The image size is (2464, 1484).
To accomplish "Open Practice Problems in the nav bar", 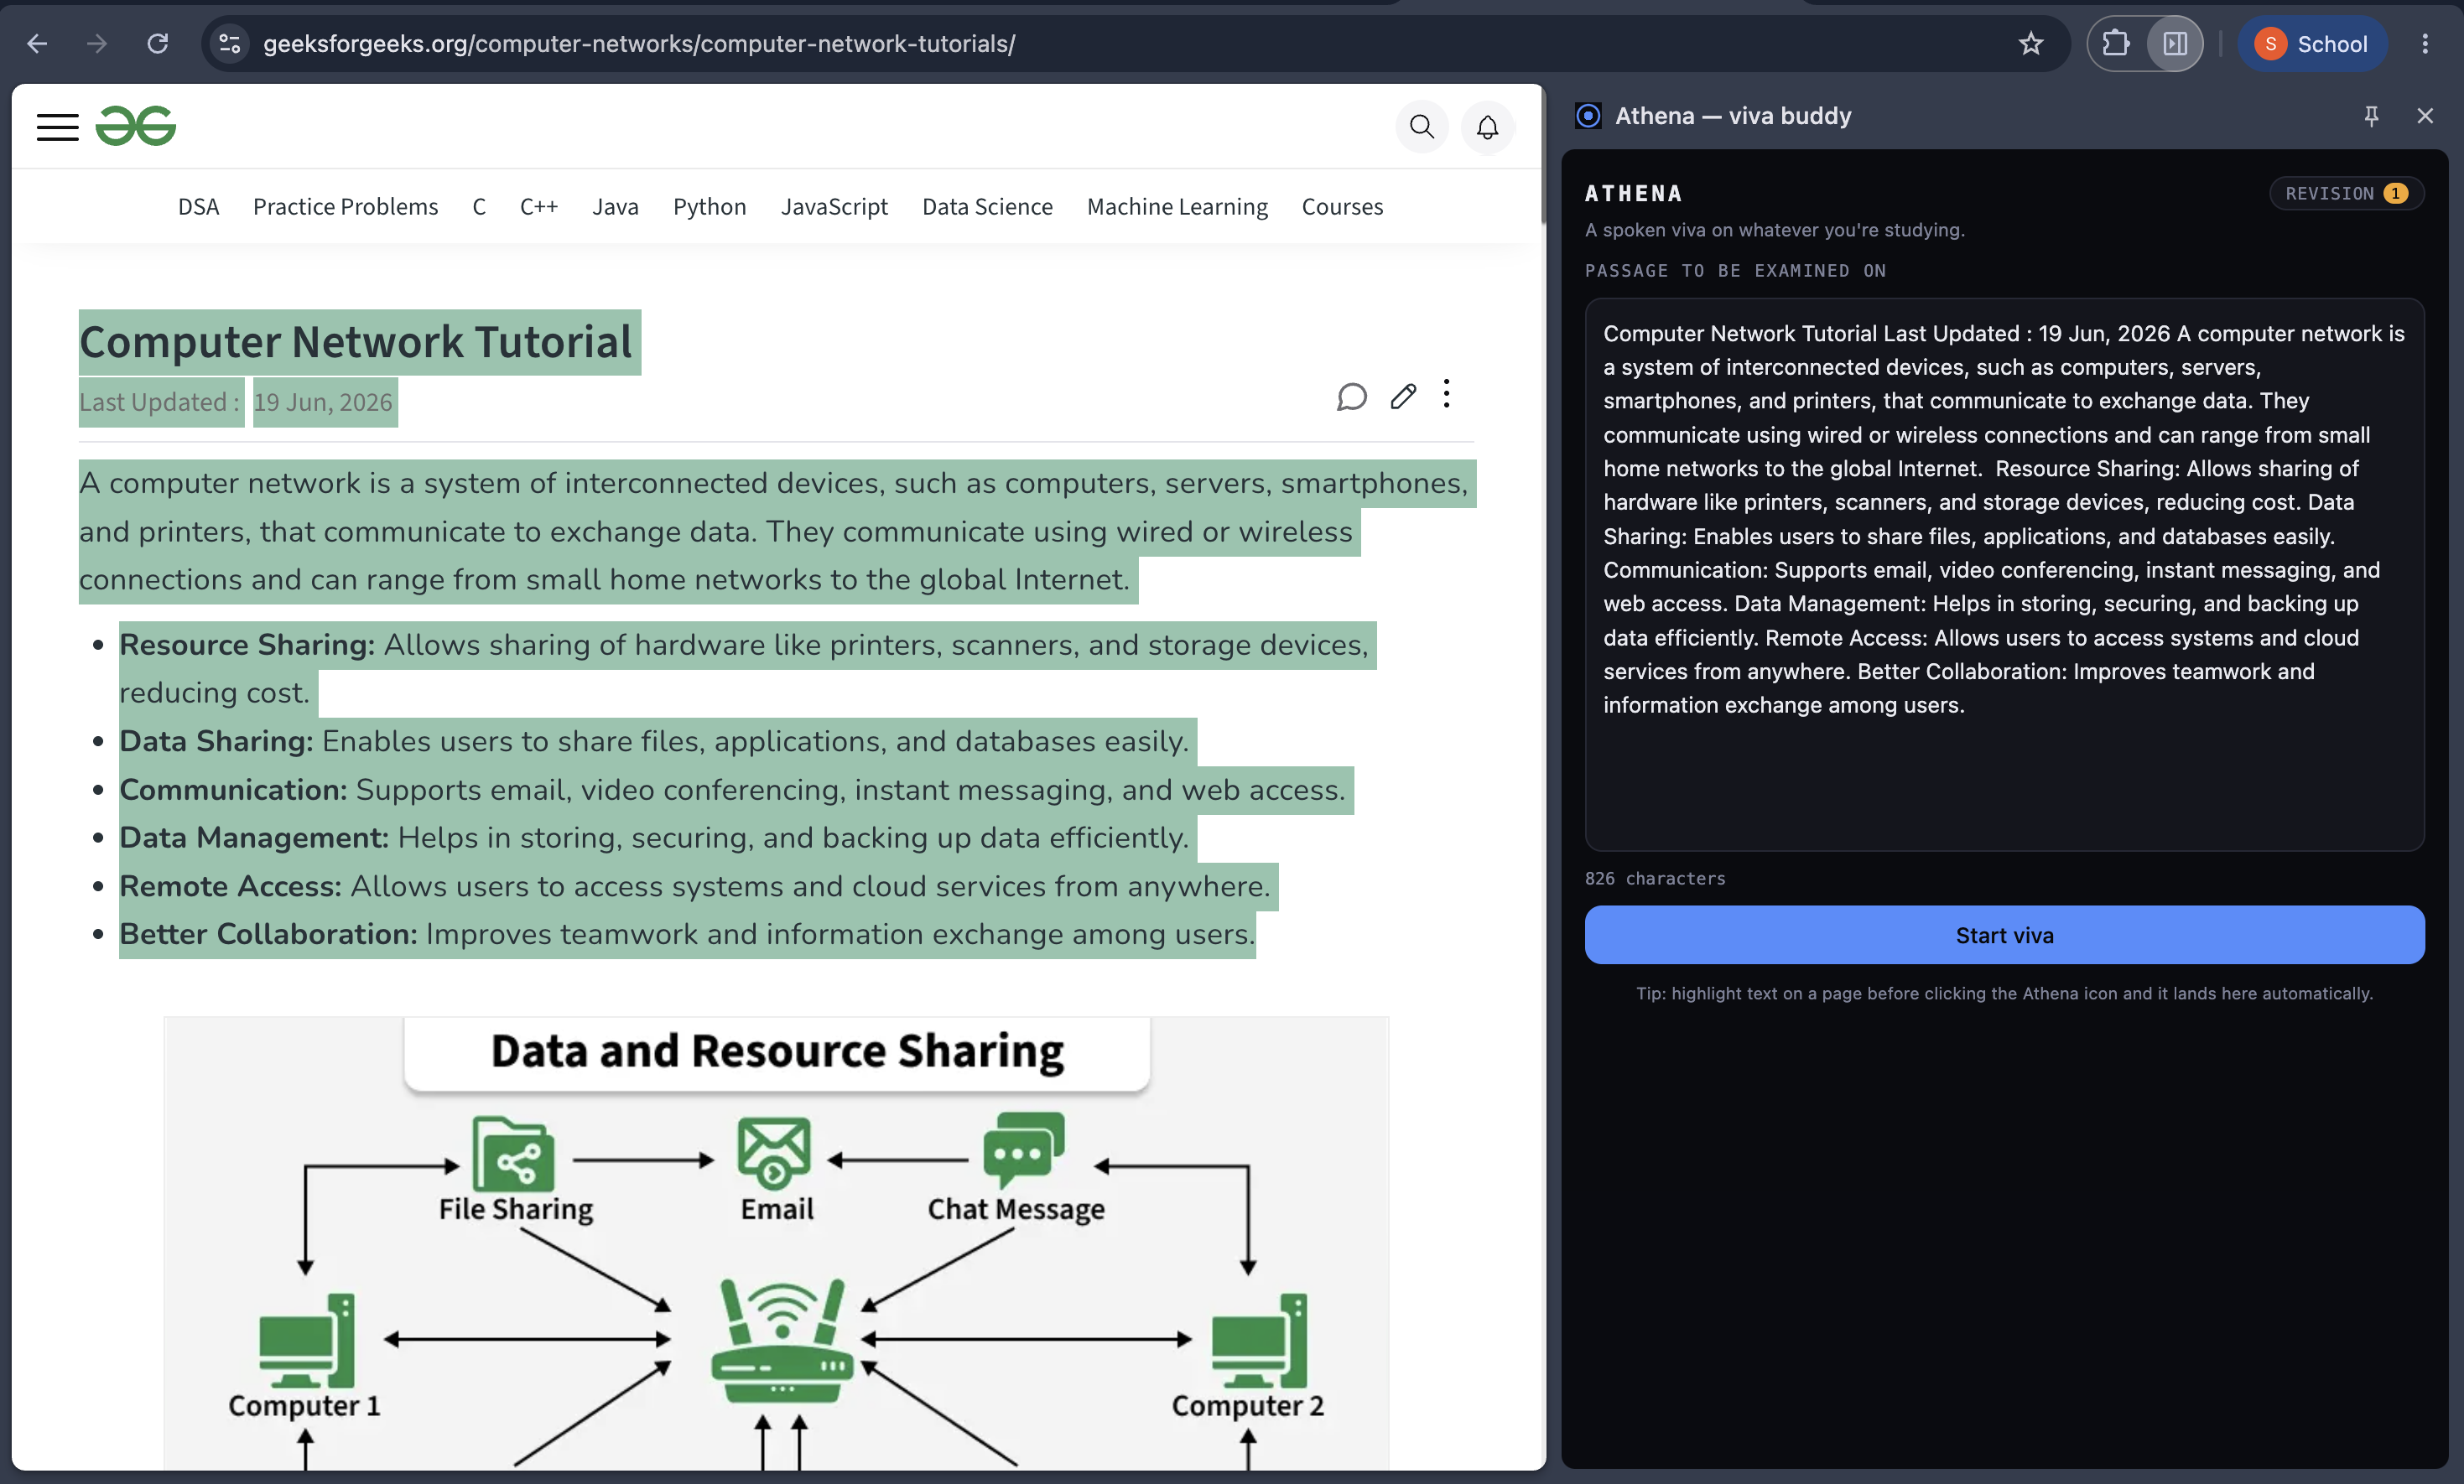I will [x=345, y=207].
